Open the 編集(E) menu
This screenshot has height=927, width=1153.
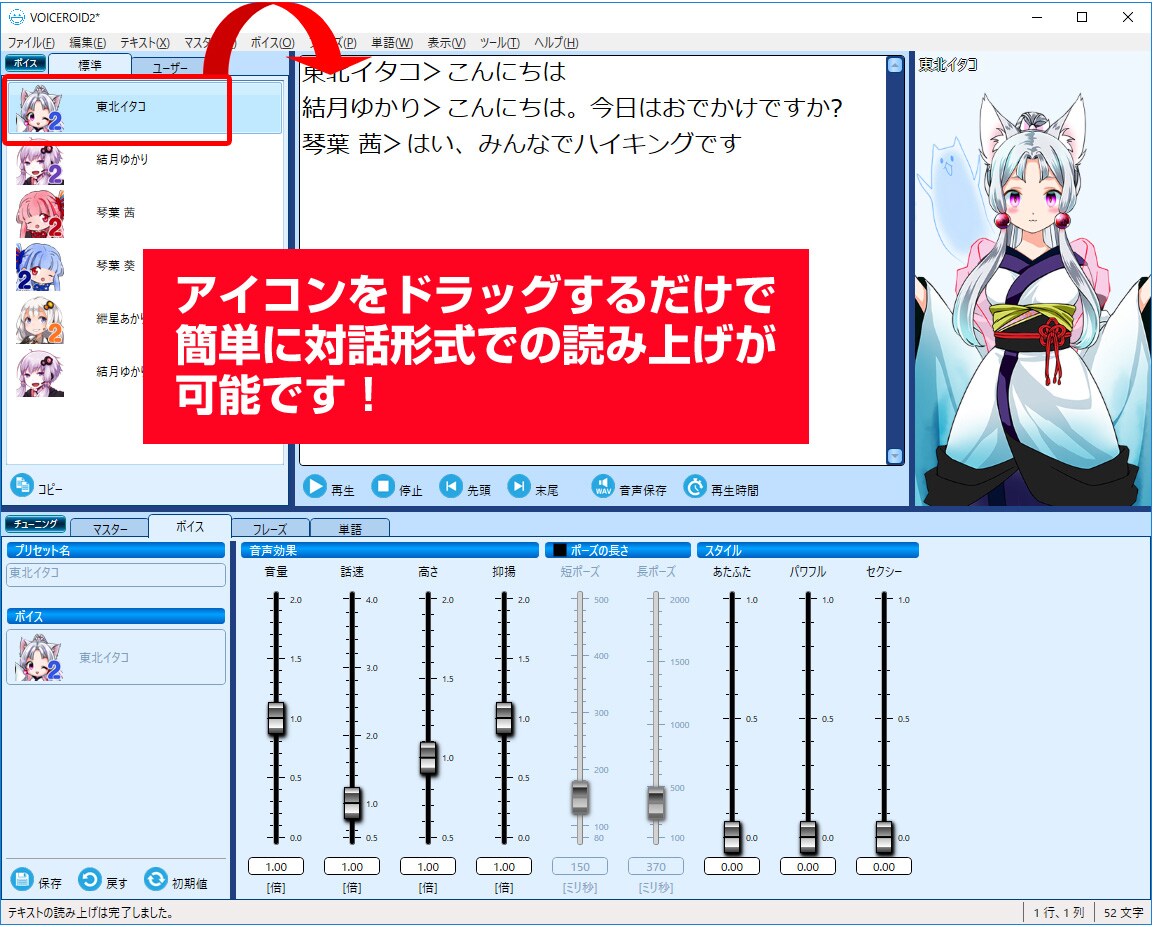88,43
